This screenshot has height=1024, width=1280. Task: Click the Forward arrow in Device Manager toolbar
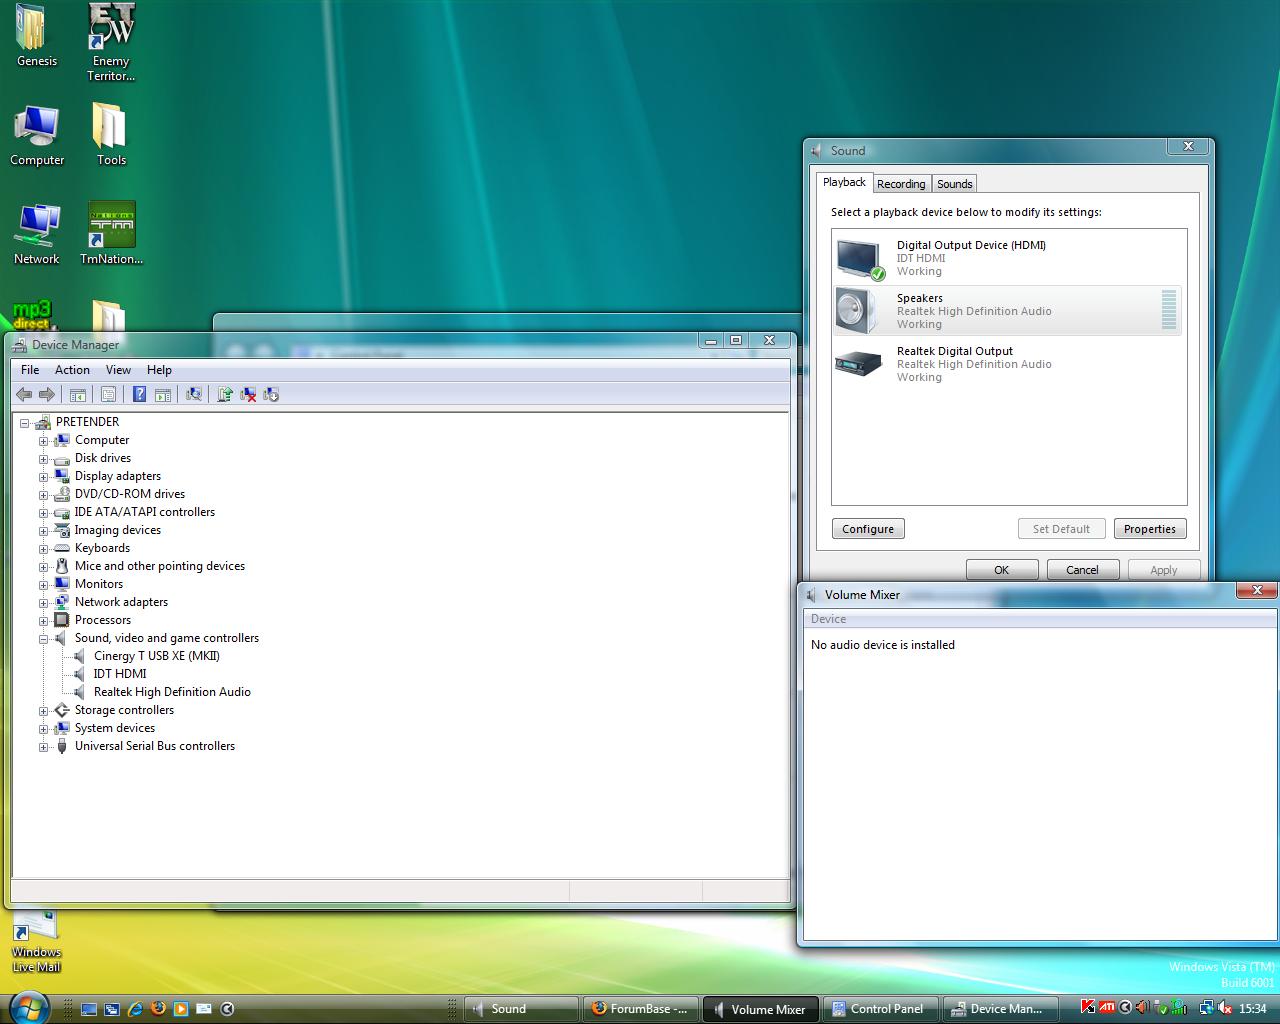click(46, 394)
